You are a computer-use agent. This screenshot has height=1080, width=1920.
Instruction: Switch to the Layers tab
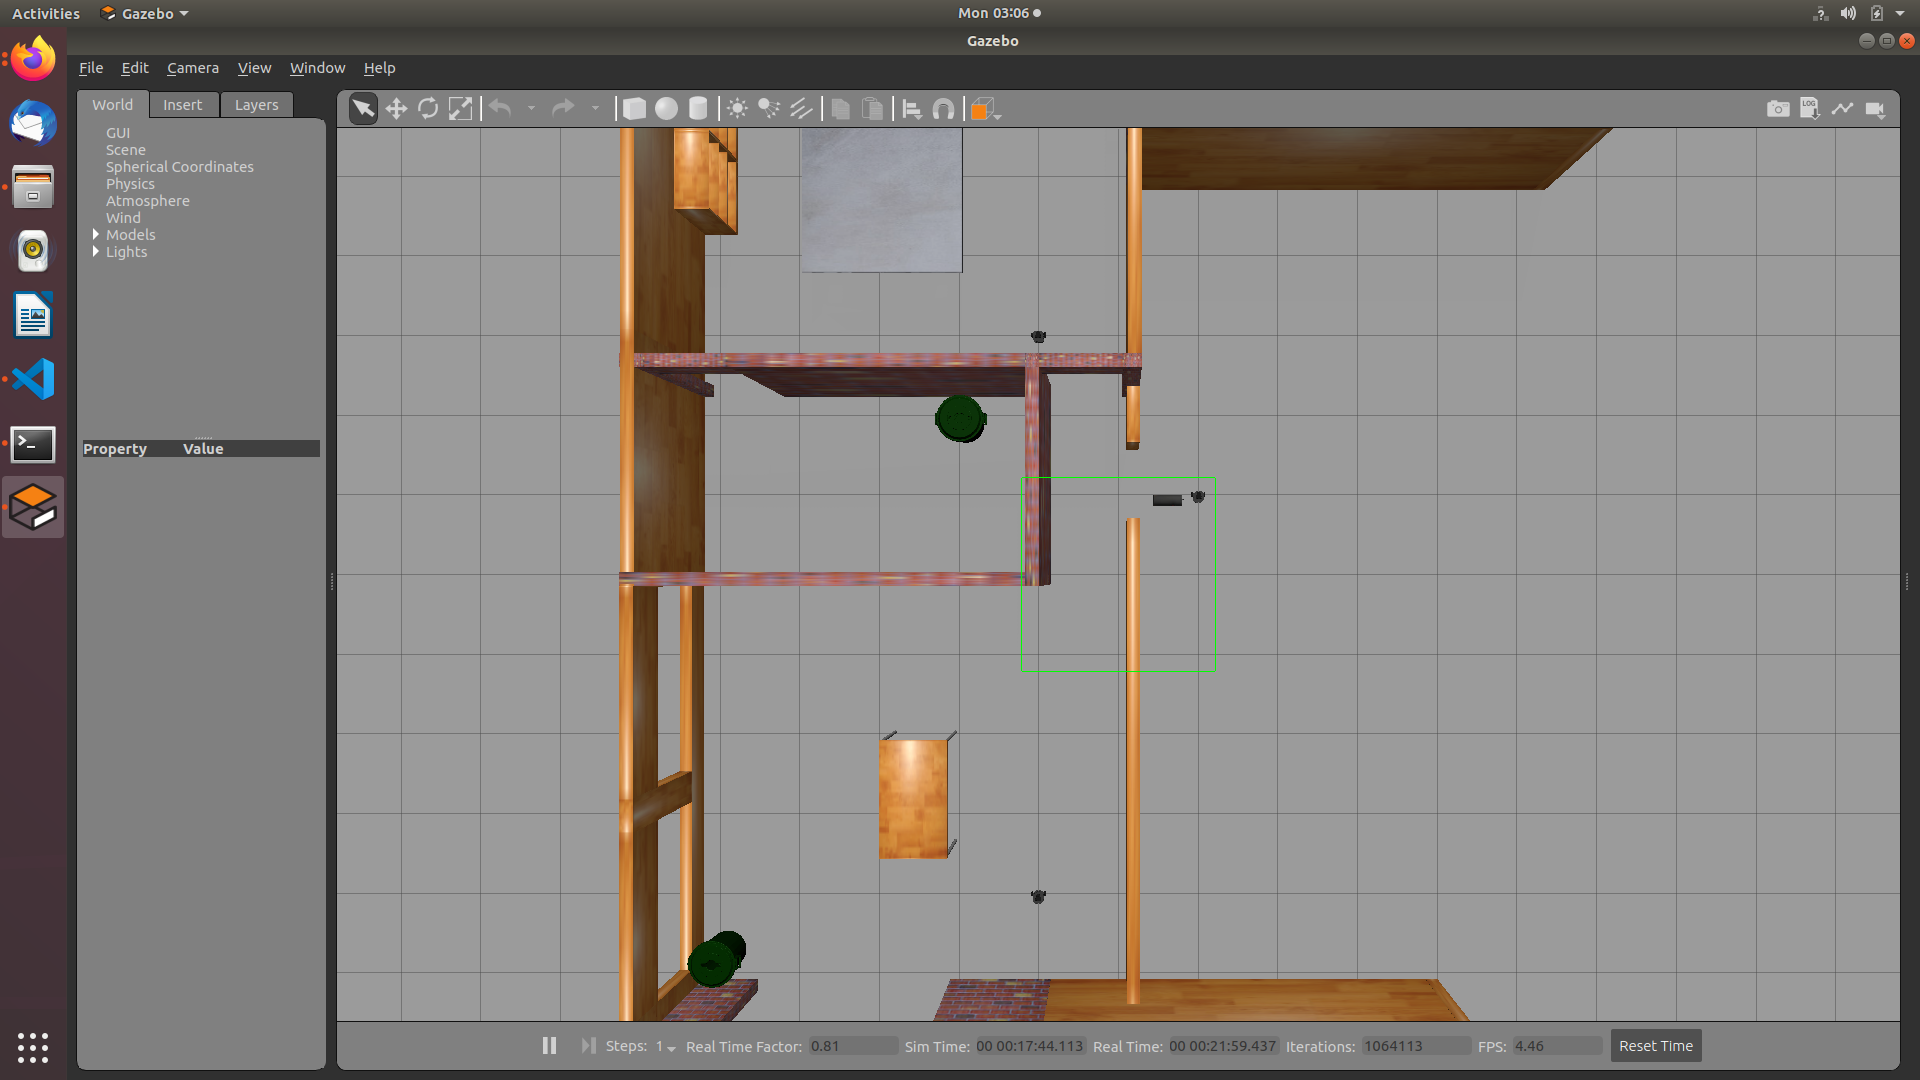click(257, 104)
